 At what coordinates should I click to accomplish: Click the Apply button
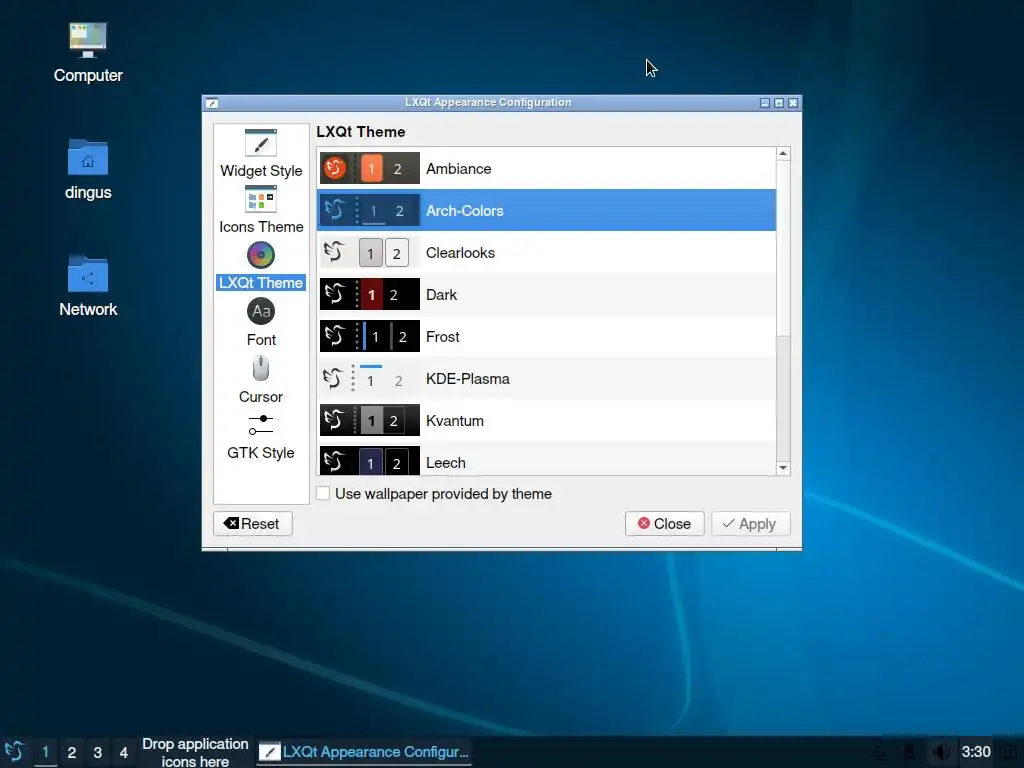coord(750,524)
